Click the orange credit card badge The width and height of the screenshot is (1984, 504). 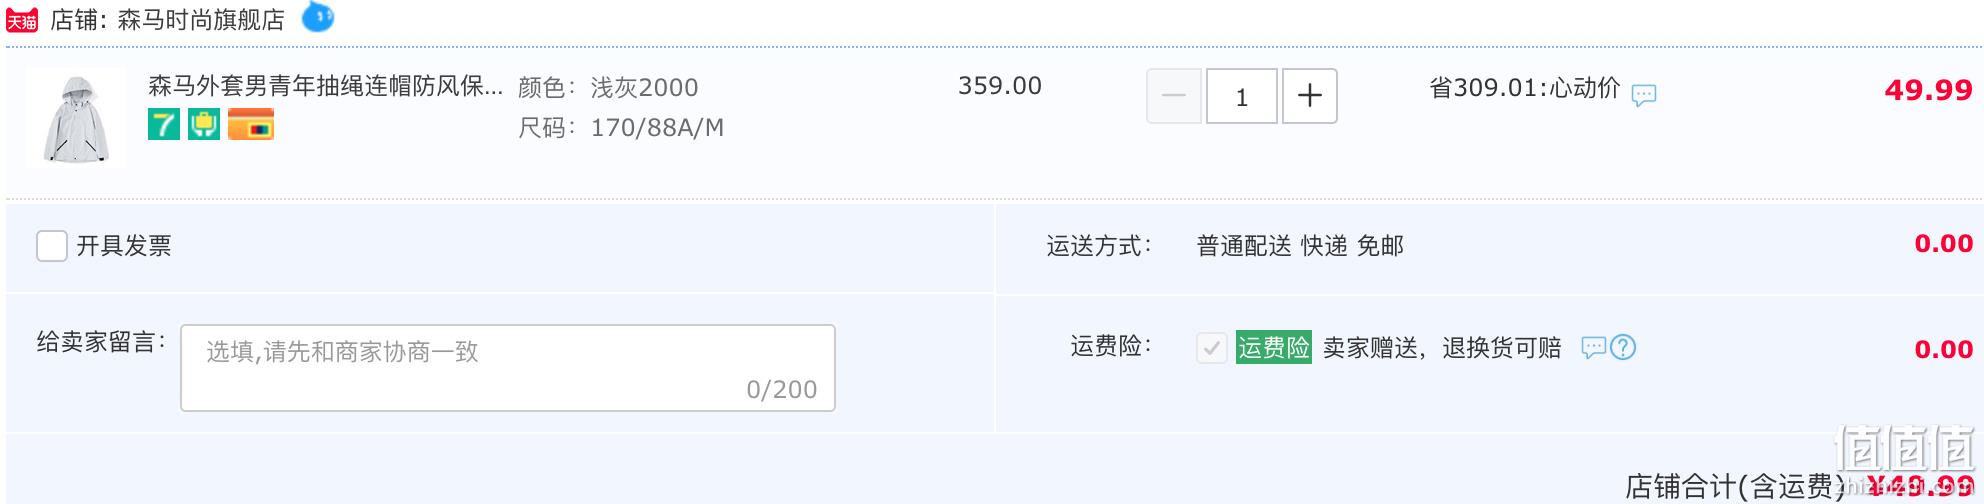pyautogui.click(x=251, y=125)
